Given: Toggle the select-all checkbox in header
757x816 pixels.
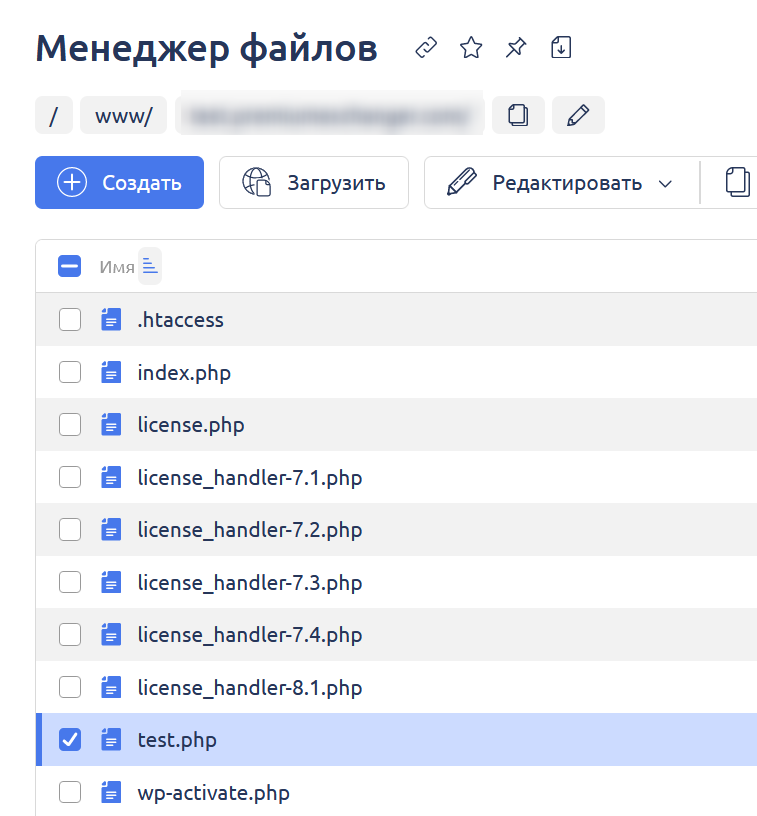Looking at the screenshot, I should pos(69,266).
